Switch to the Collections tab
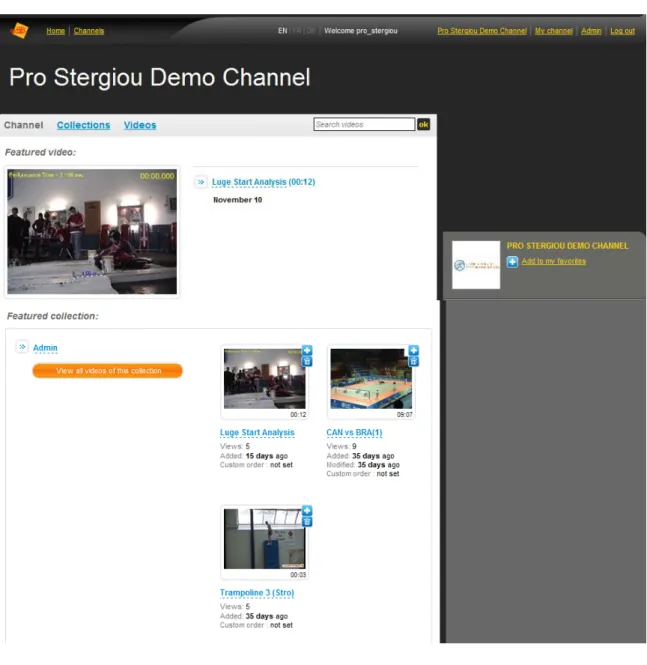The width and height of the screenshot is (647, 665). [84, 125]
